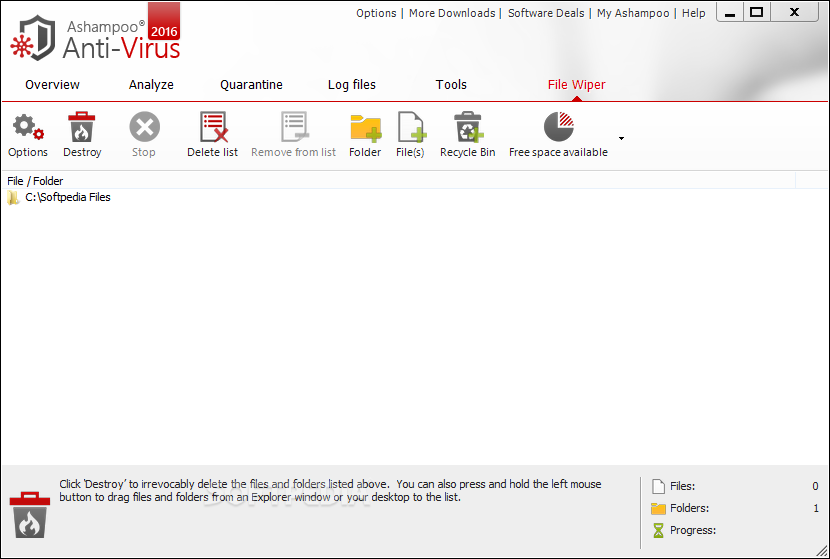Click the Remove from list icon
Viewport: 830px width, 559px height.
pyautogui.click(x=294, y=127)
